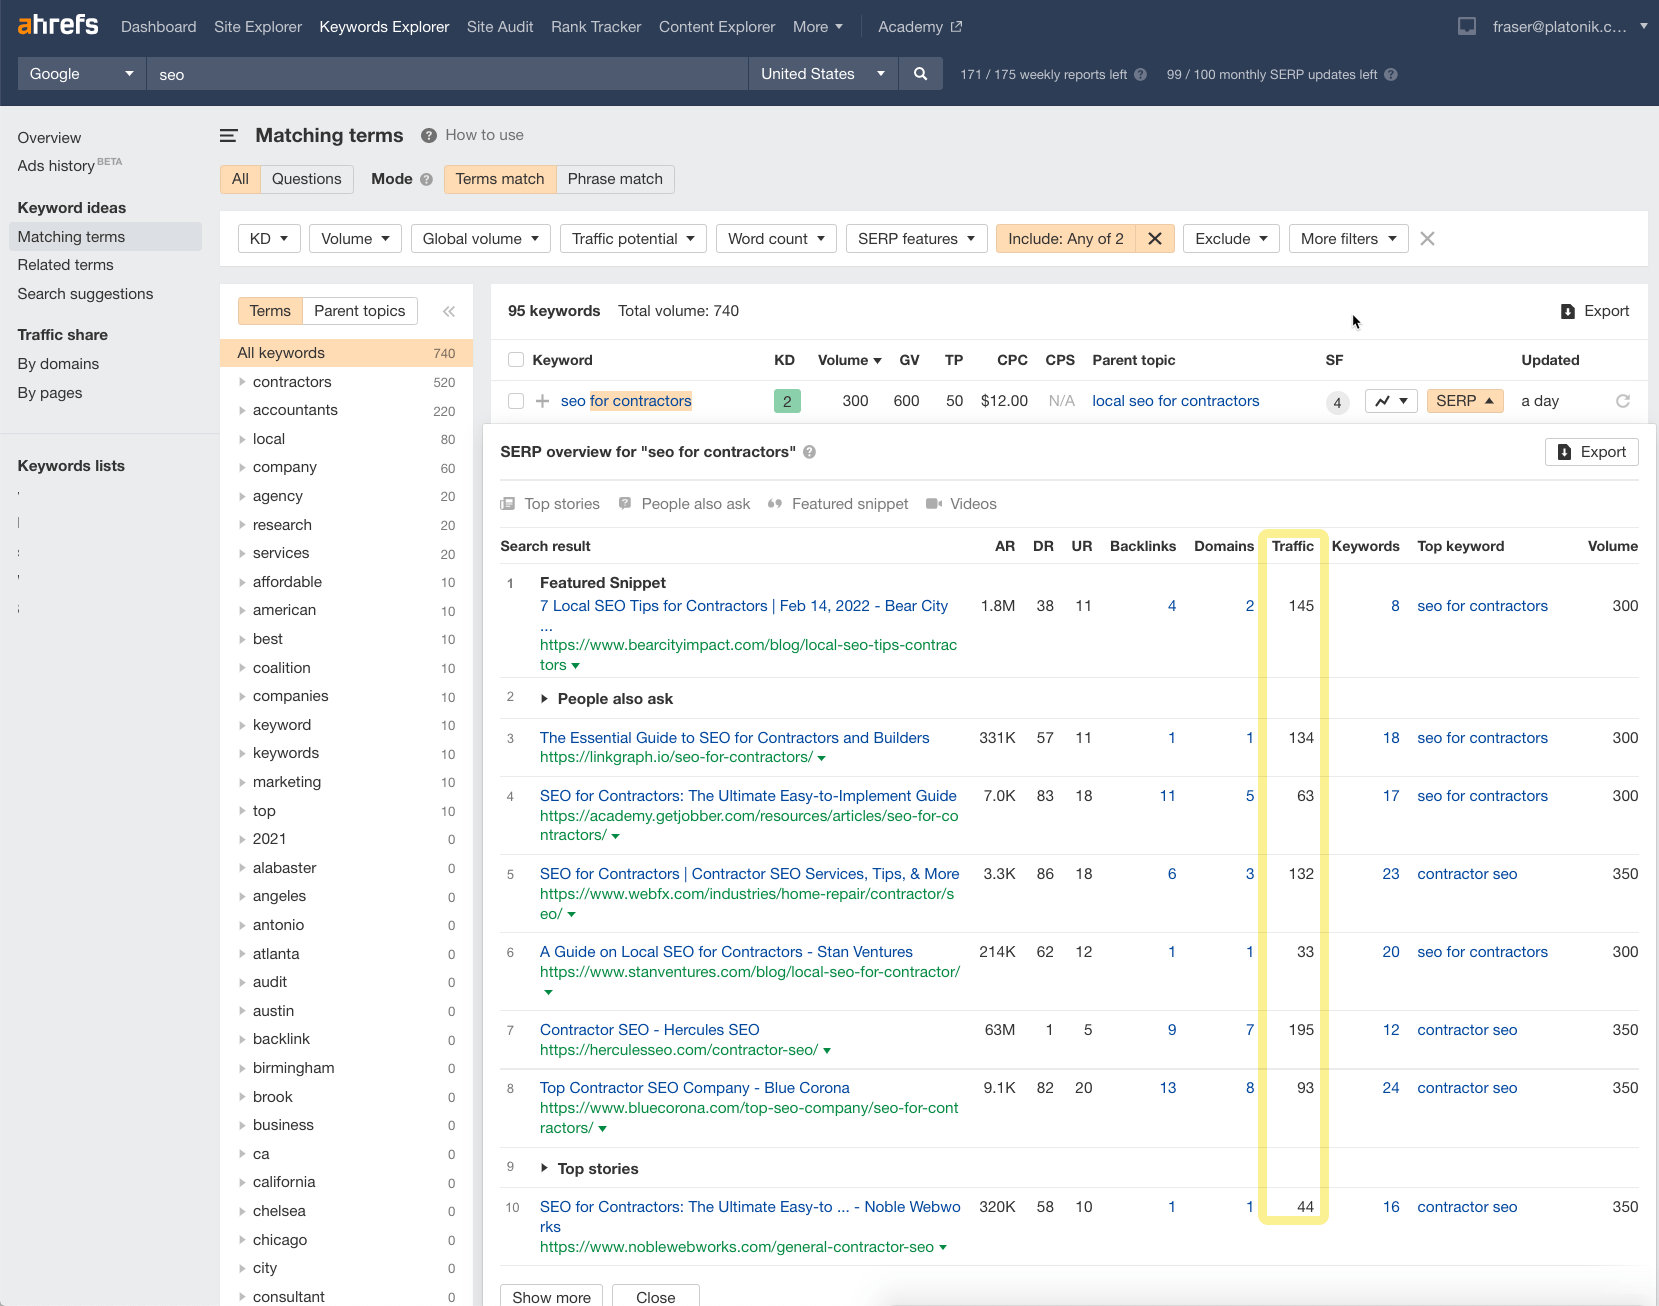Refresh the SERP update with the reload icon
Image resolution: width=1659 pixels, height=1306 pixels.
coord(1623,401)
